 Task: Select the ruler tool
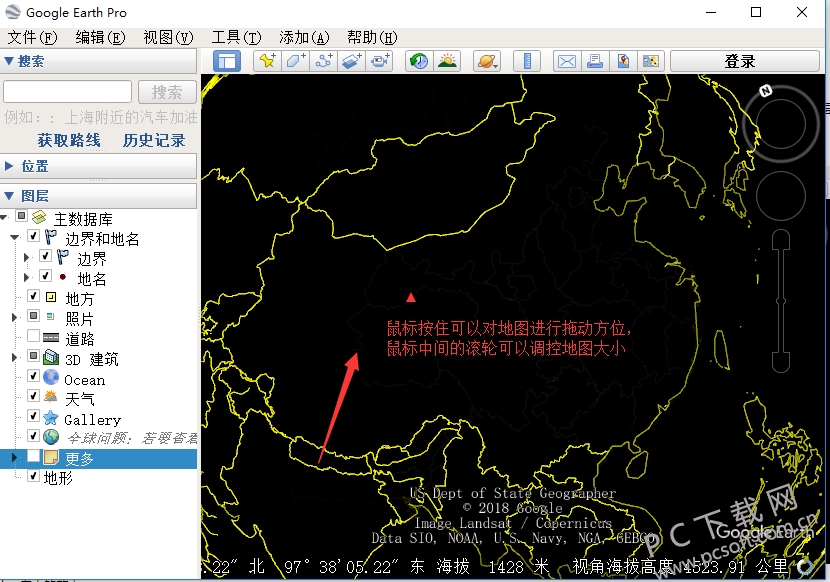pos(527,61)
